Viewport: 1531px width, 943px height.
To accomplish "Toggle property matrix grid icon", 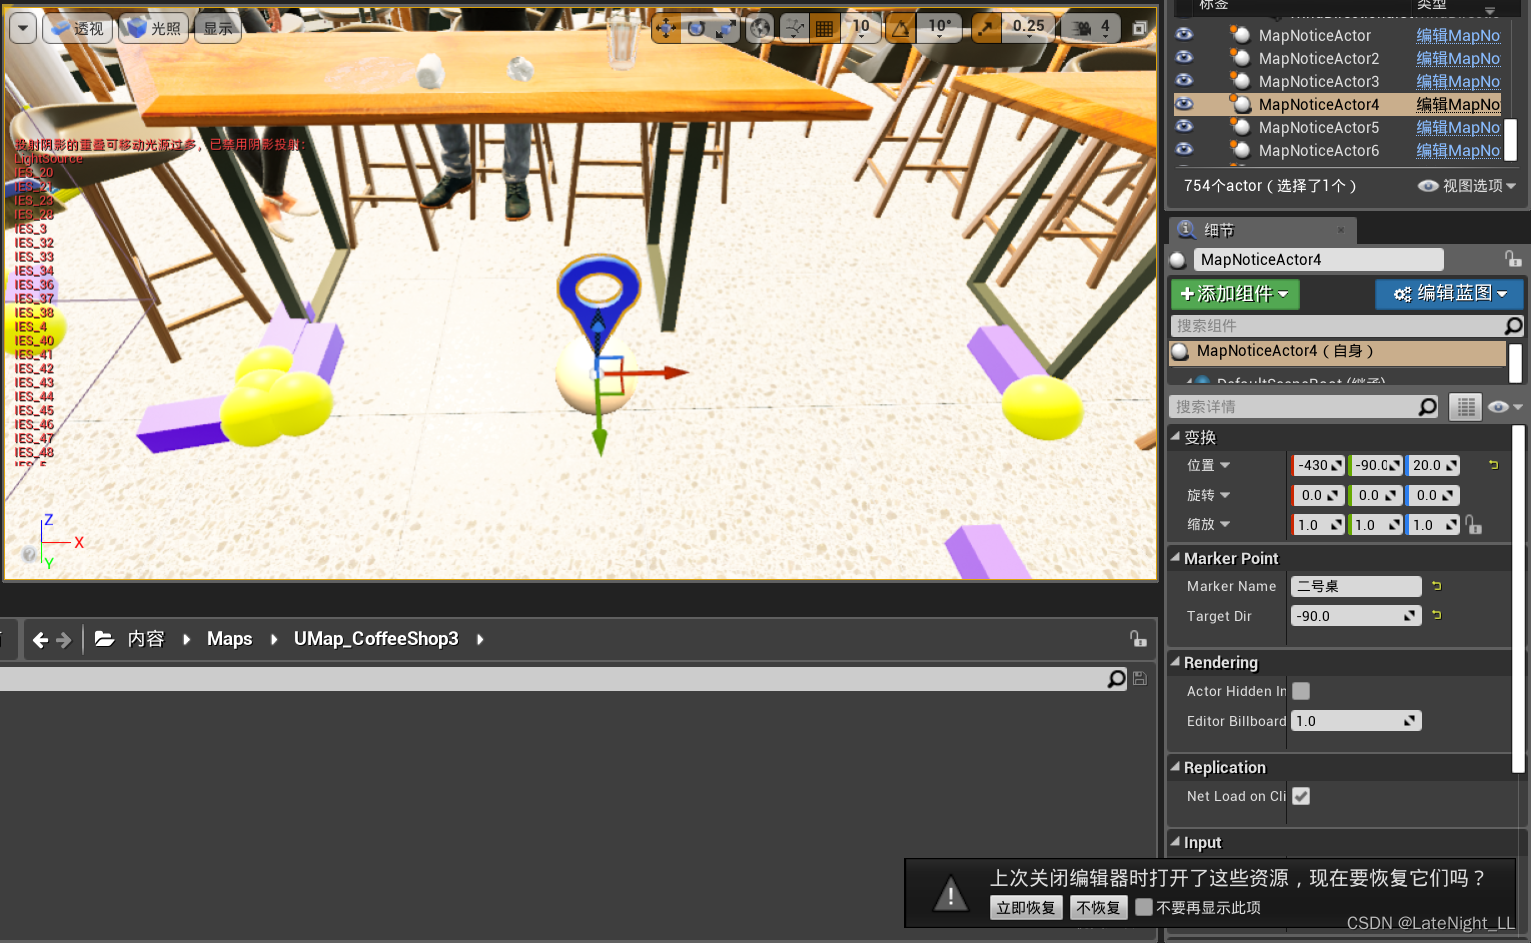I will [1465, 407].
